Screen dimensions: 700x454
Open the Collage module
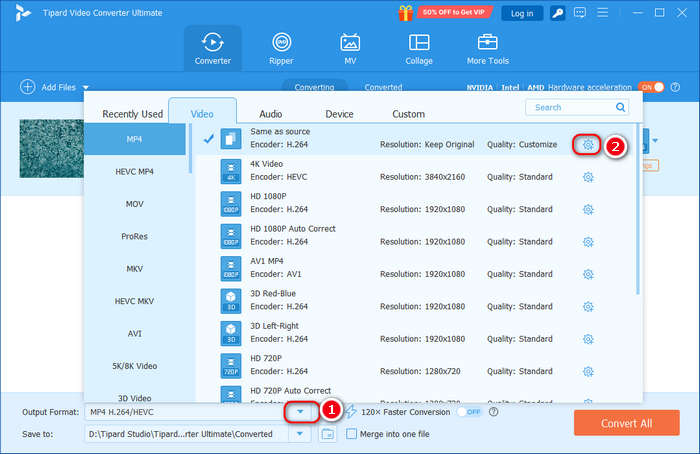pyautogui.click(x=419, y=48)
